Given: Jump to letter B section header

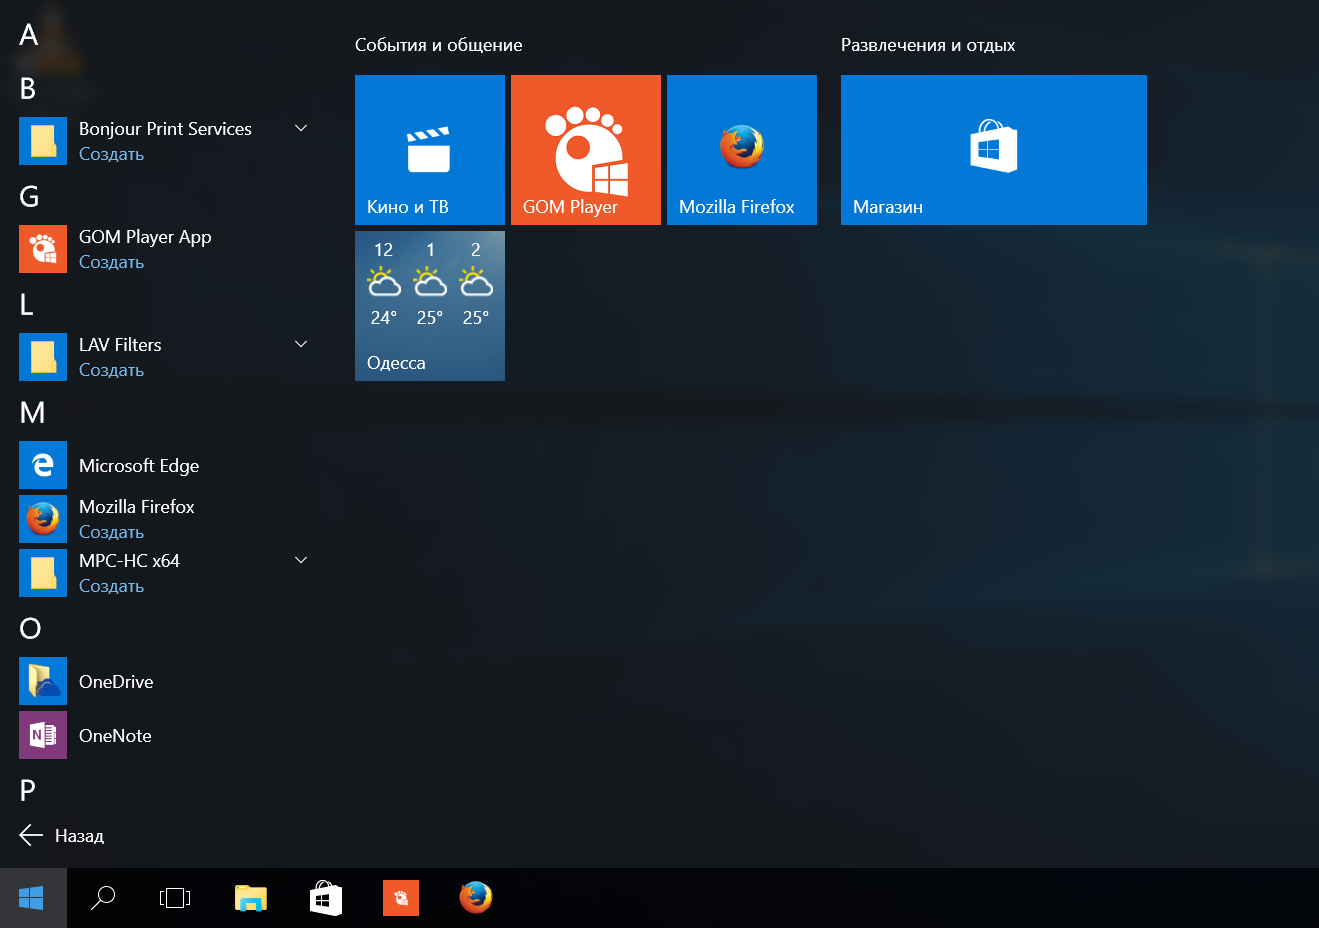Looking at the screenshot, I should [28, 89].
